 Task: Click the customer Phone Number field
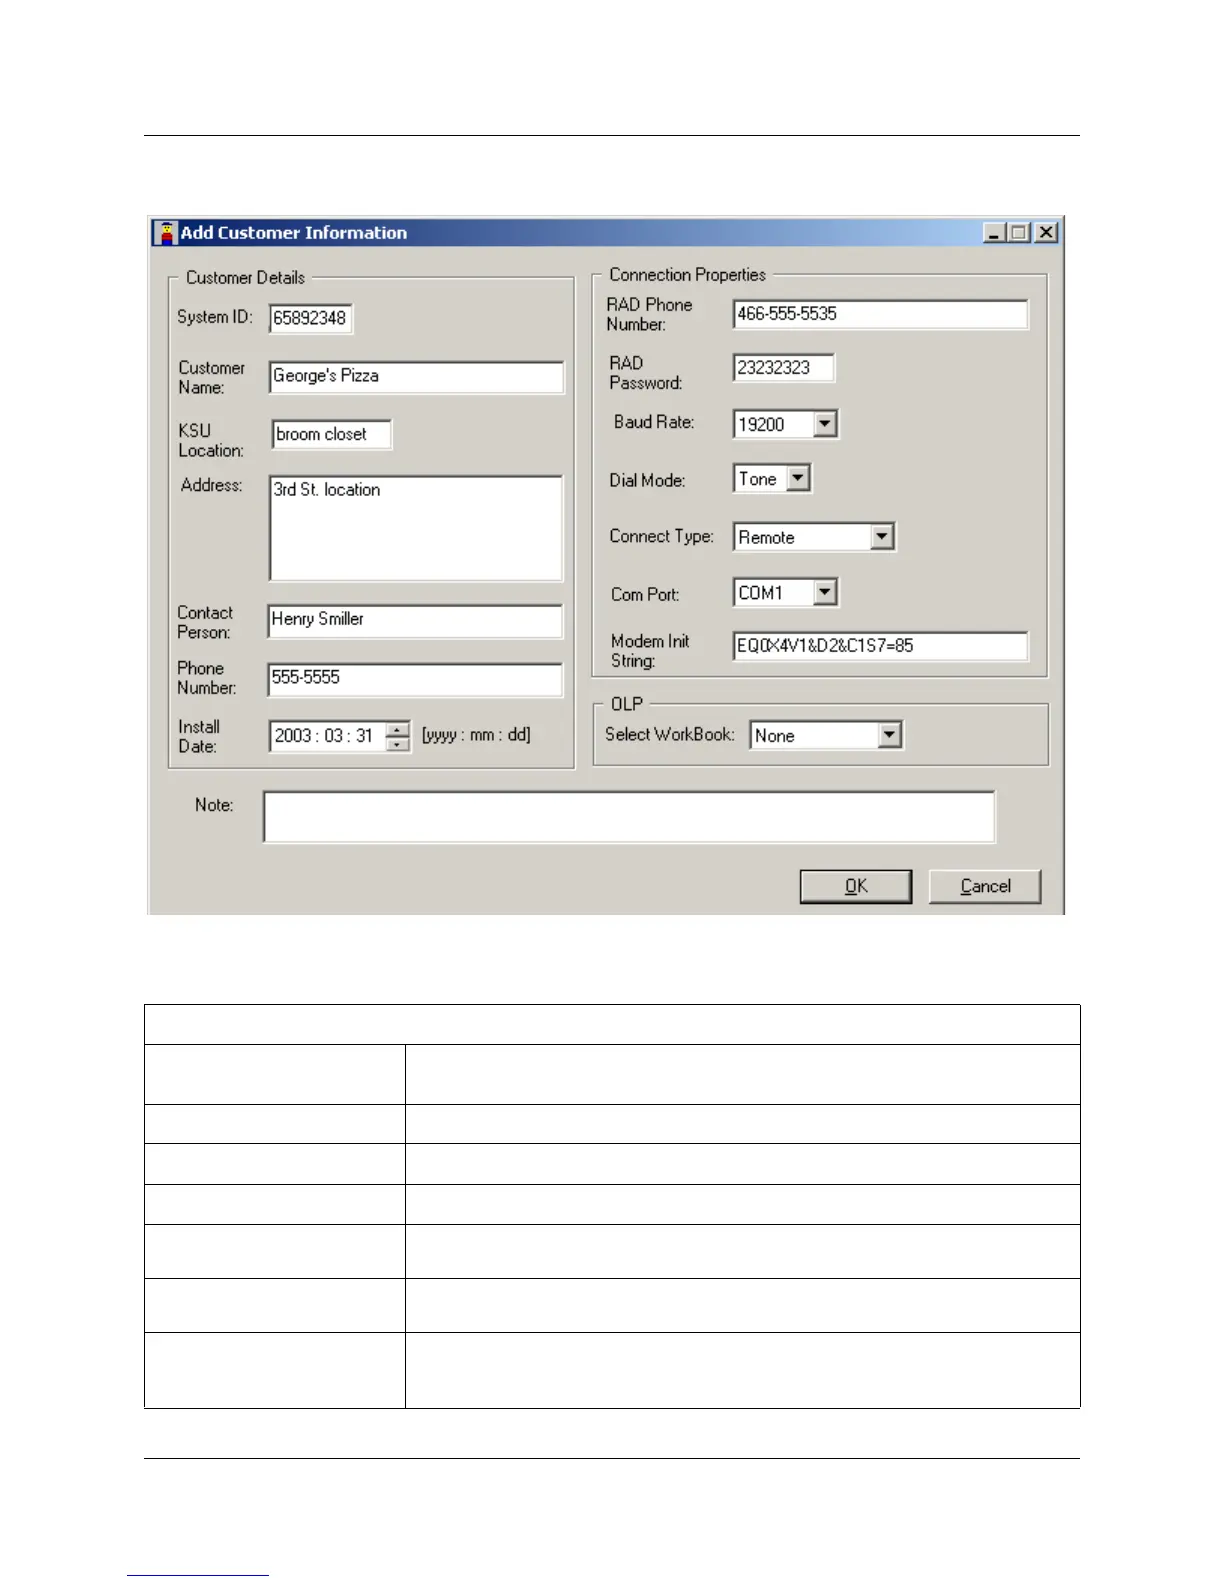pyautogui.click(x=415, y=679)
